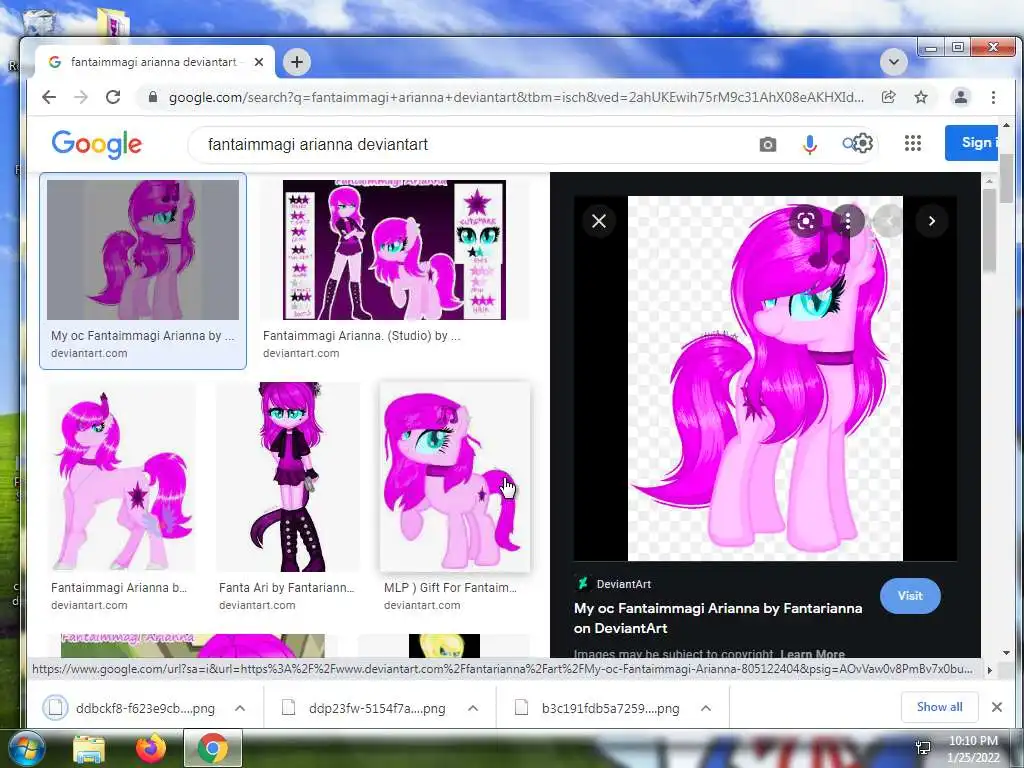Open the Chrome profile avatar menu

click(x=961, y=97)
